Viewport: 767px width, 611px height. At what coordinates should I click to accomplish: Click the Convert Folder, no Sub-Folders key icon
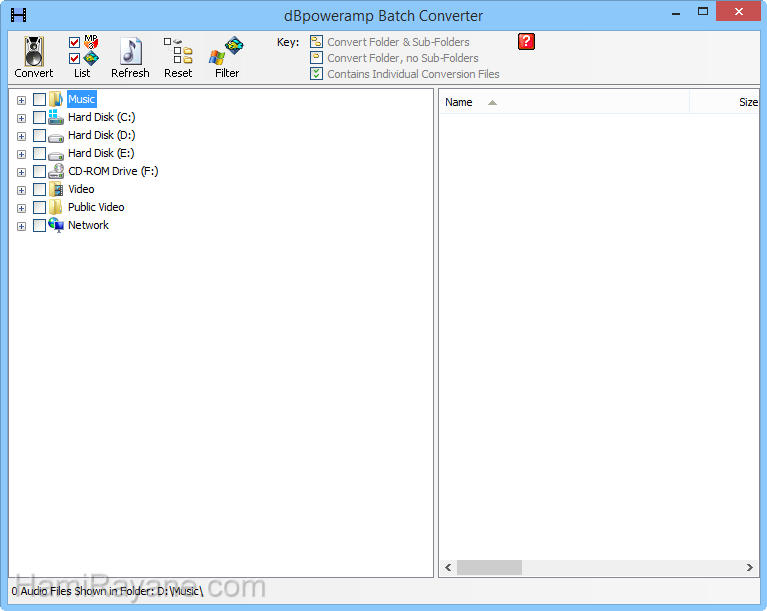(x=316, y=58)
